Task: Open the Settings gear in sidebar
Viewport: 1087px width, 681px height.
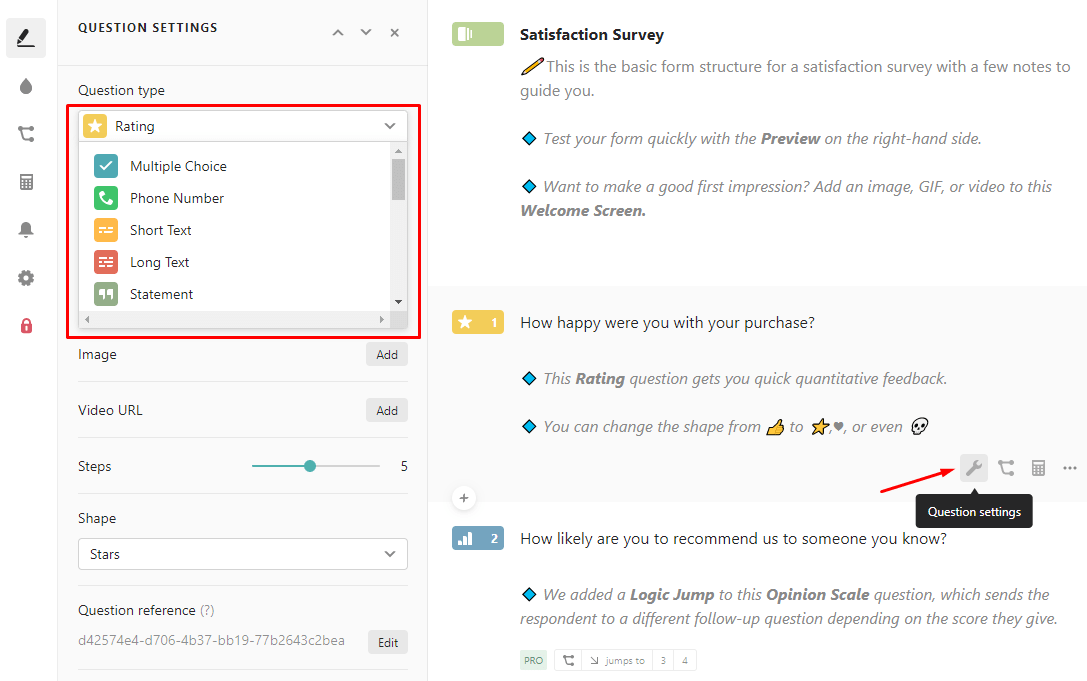Action: 25,277
